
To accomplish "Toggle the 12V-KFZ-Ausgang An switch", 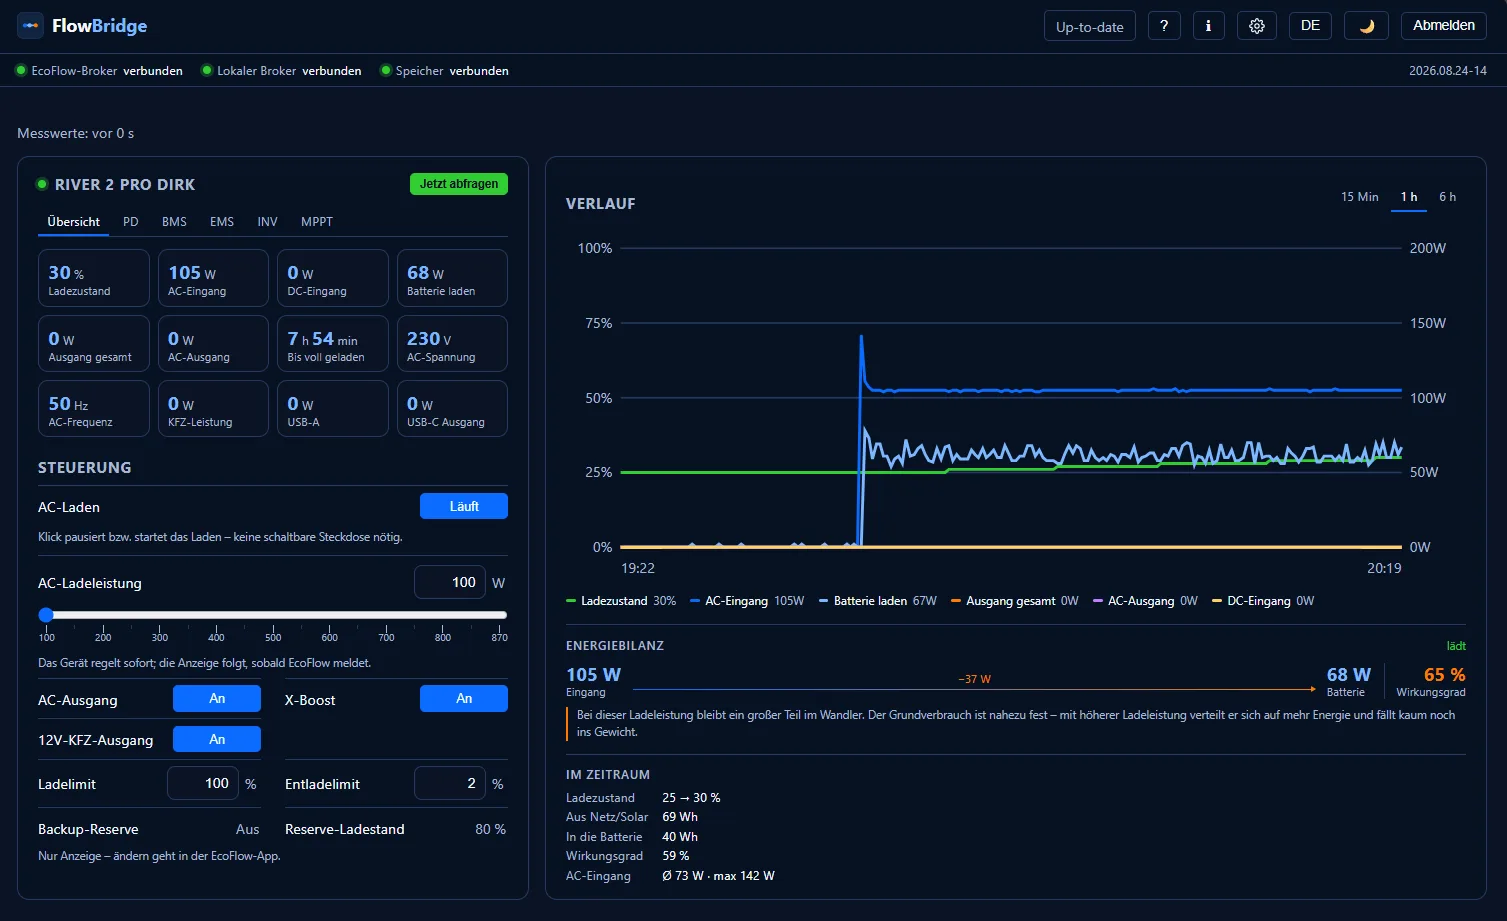I will coord(217,739).
